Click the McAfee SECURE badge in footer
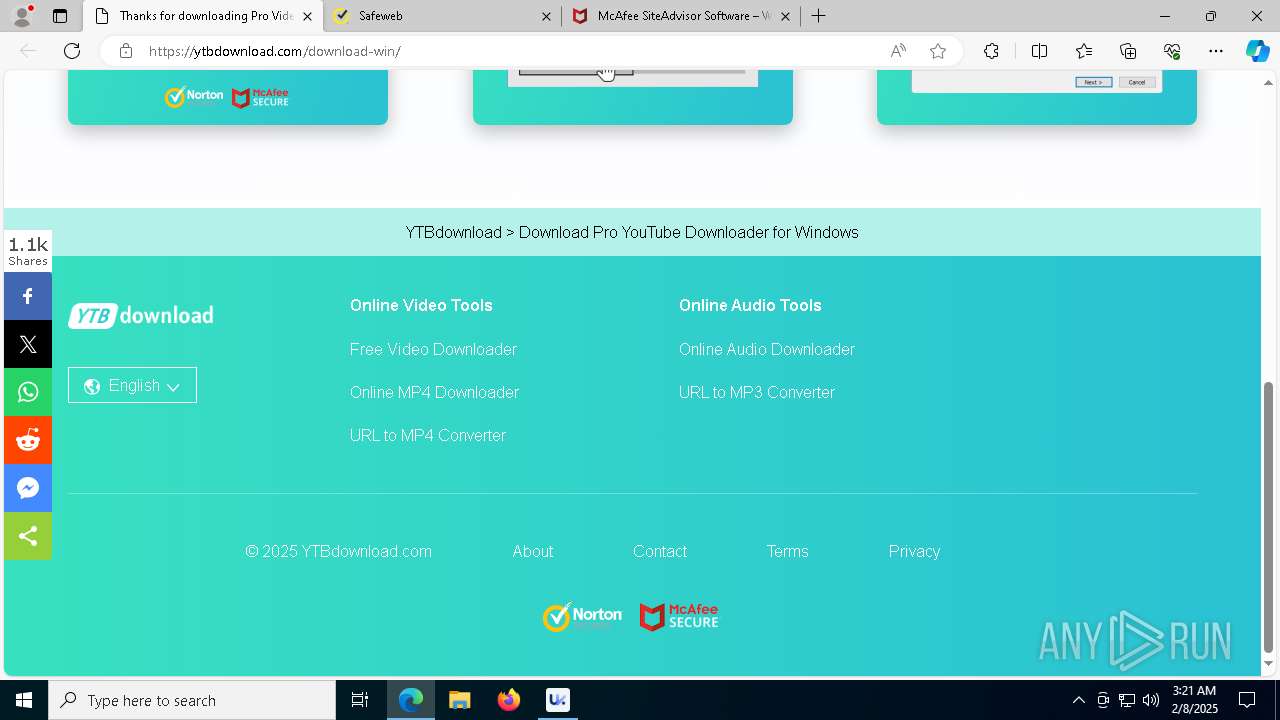Screen dimensions: 1280x720 click(679, 616)
